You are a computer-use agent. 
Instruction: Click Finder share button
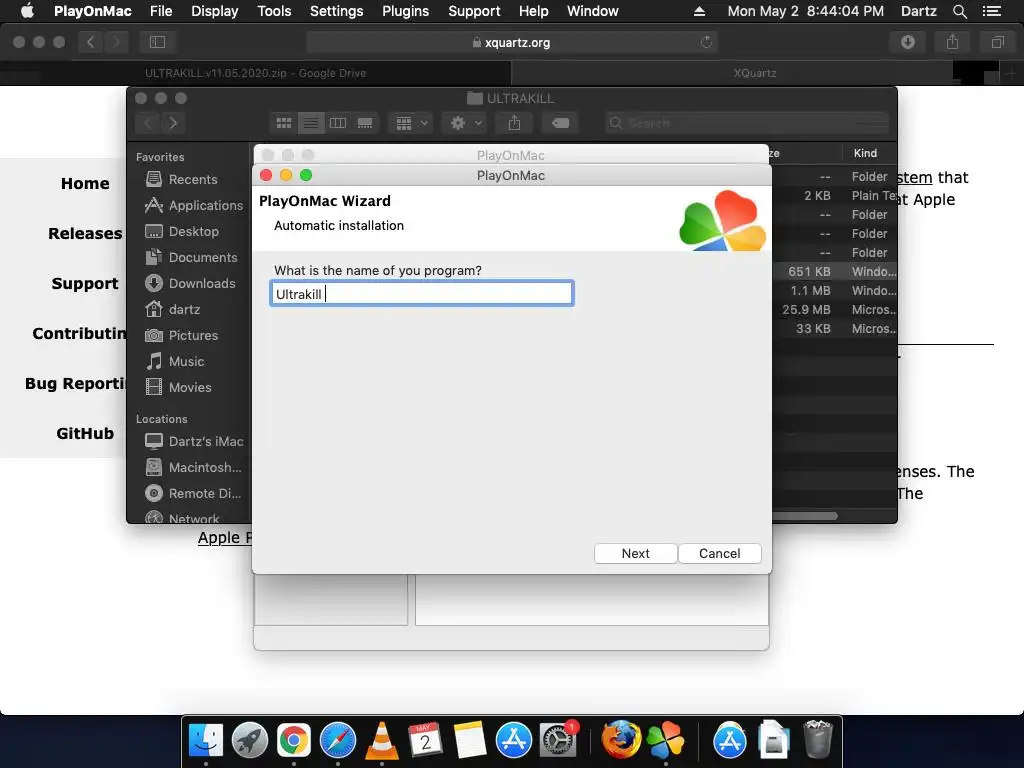tap(515, 123)
